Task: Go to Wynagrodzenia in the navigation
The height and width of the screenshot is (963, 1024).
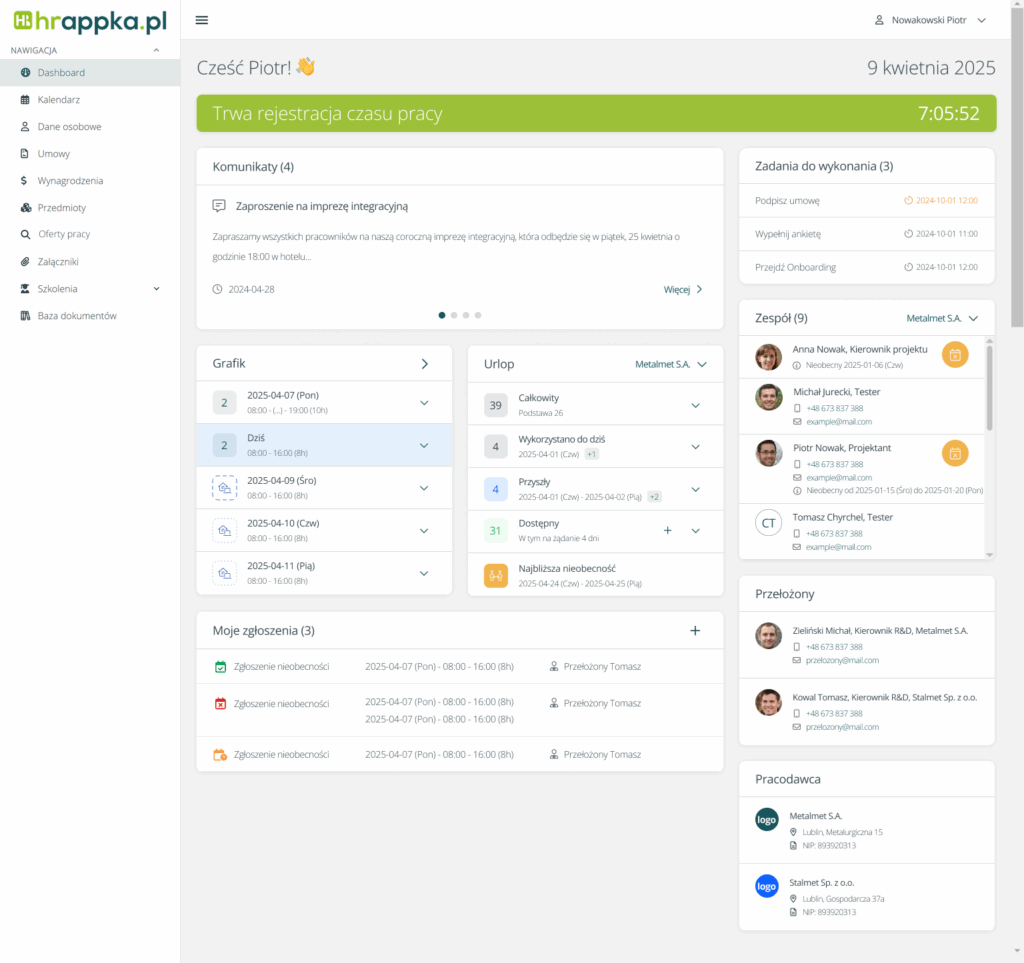Action: pos(70,181)
